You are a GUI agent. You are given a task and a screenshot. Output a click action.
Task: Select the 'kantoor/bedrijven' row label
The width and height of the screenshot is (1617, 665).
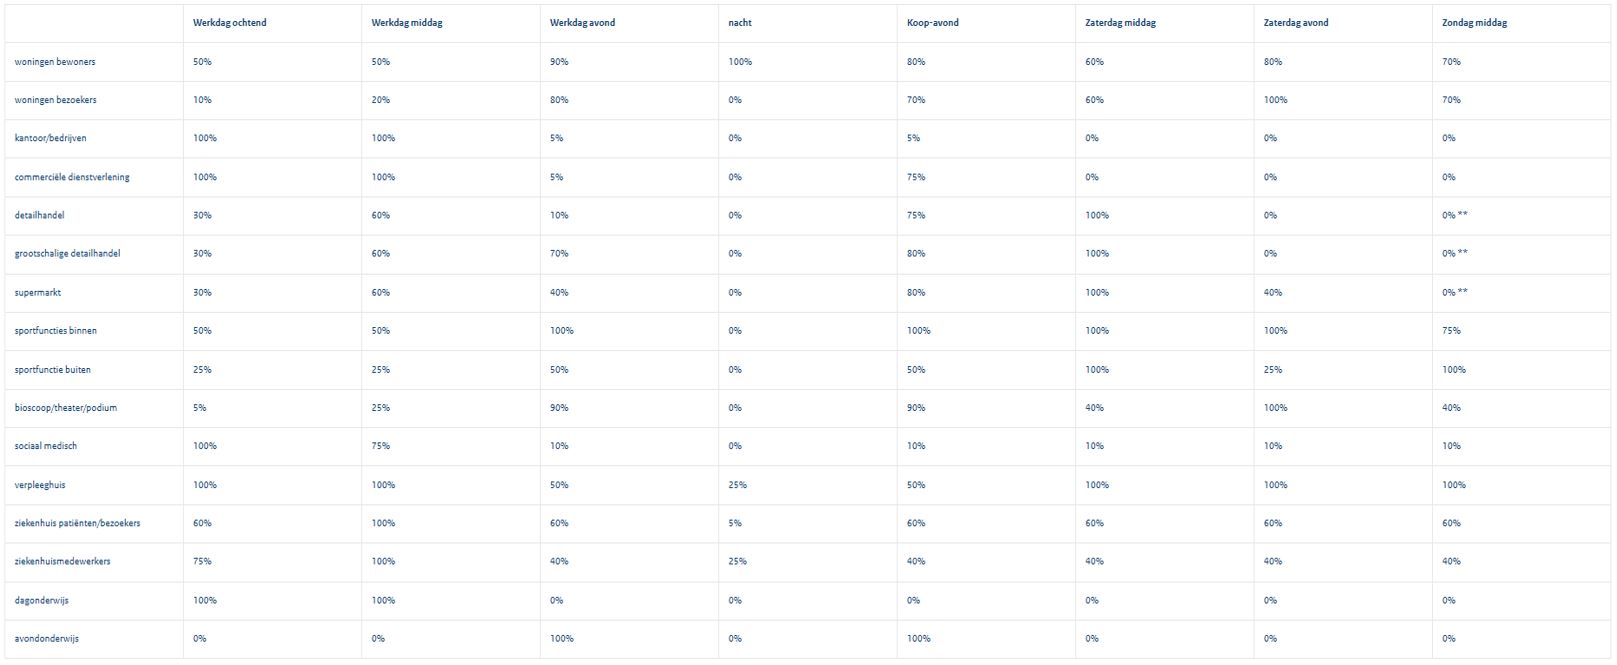coord(51,138)
